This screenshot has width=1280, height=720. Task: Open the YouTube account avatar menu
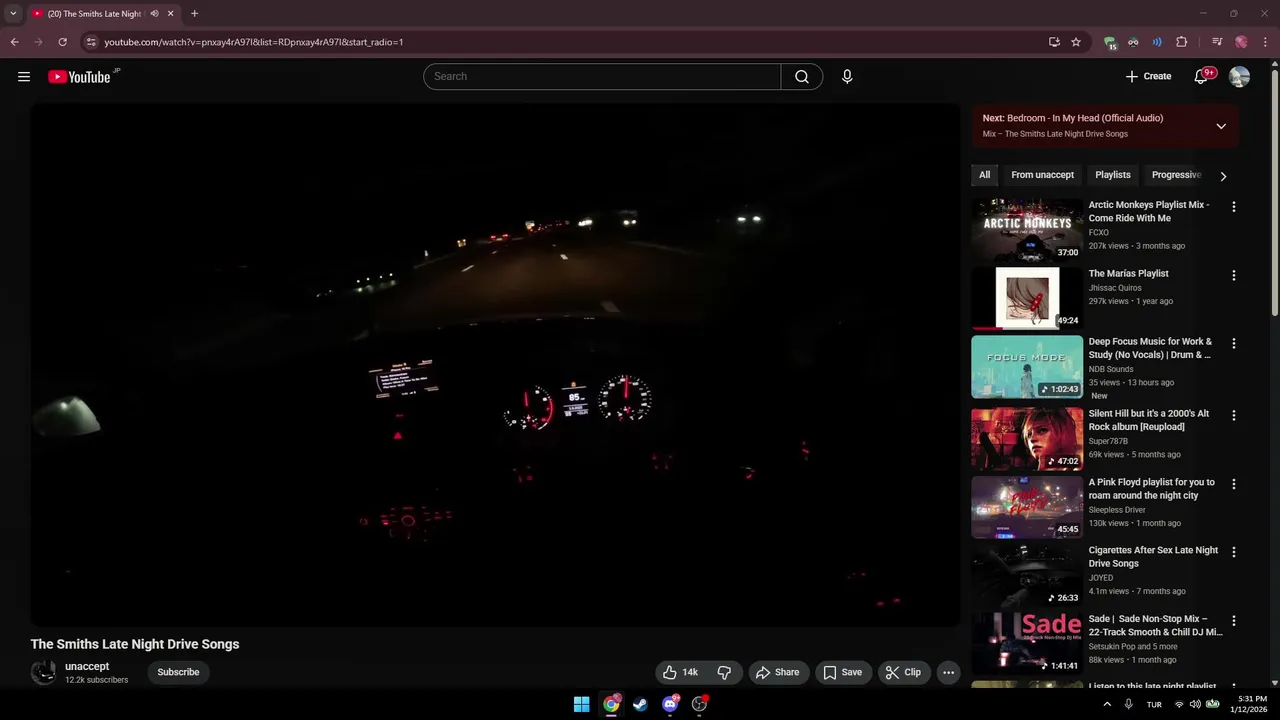tap(1239, 76)
